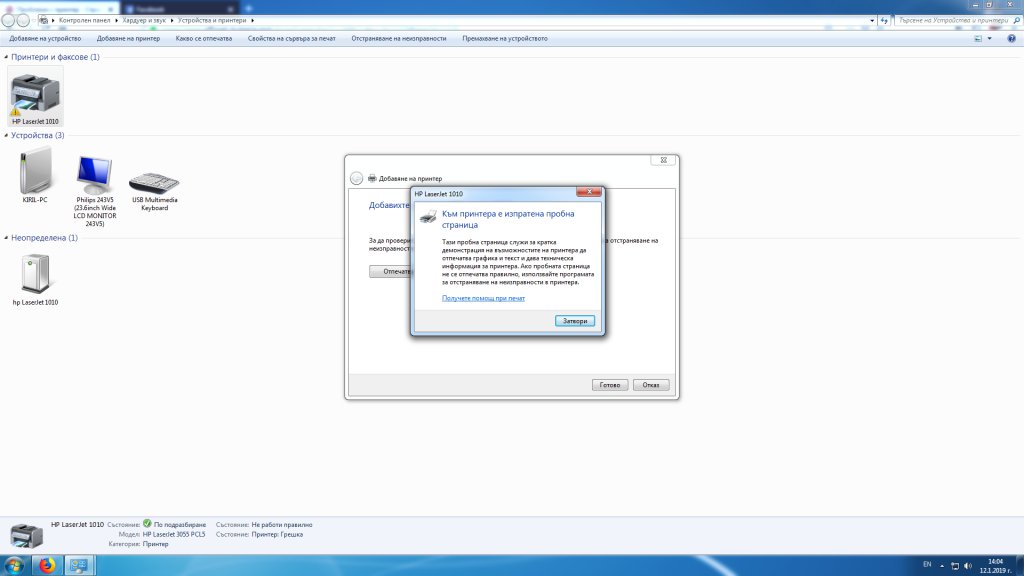Click the default status green checkmark
The width and height of the screenshot is (1024, 576).
pyautogui.click(x=147, y=524)
